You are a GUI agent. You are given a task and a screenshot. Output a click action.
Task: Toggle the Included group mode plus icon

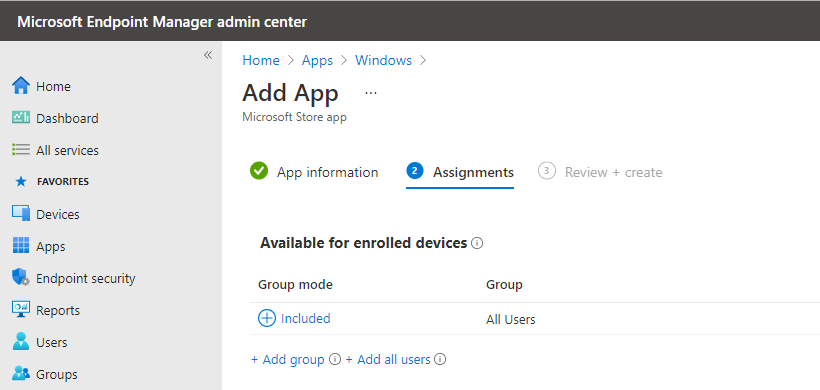point(267,318)
